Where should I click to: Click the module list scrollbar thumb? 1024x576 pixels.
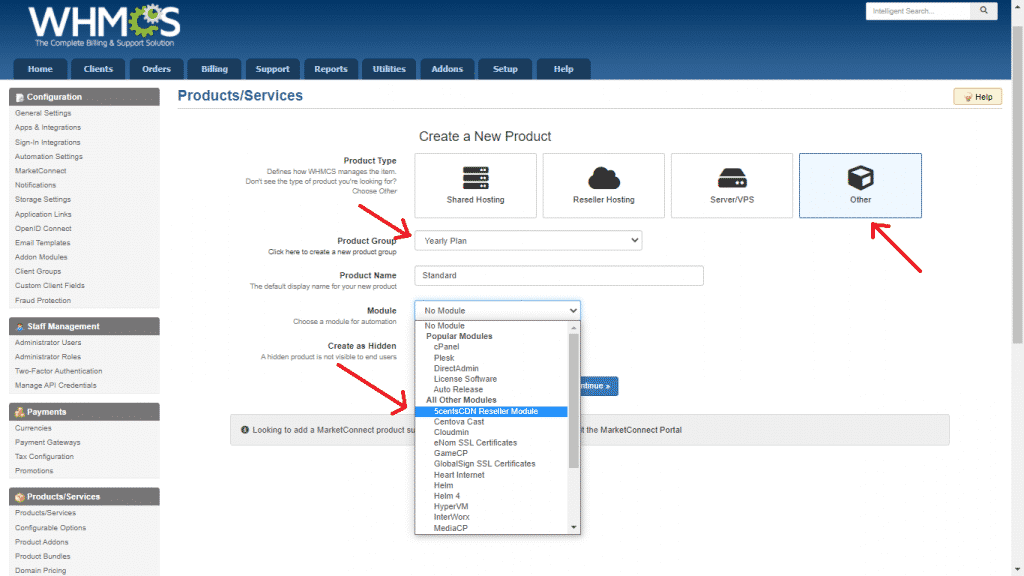tap(574, 400)
